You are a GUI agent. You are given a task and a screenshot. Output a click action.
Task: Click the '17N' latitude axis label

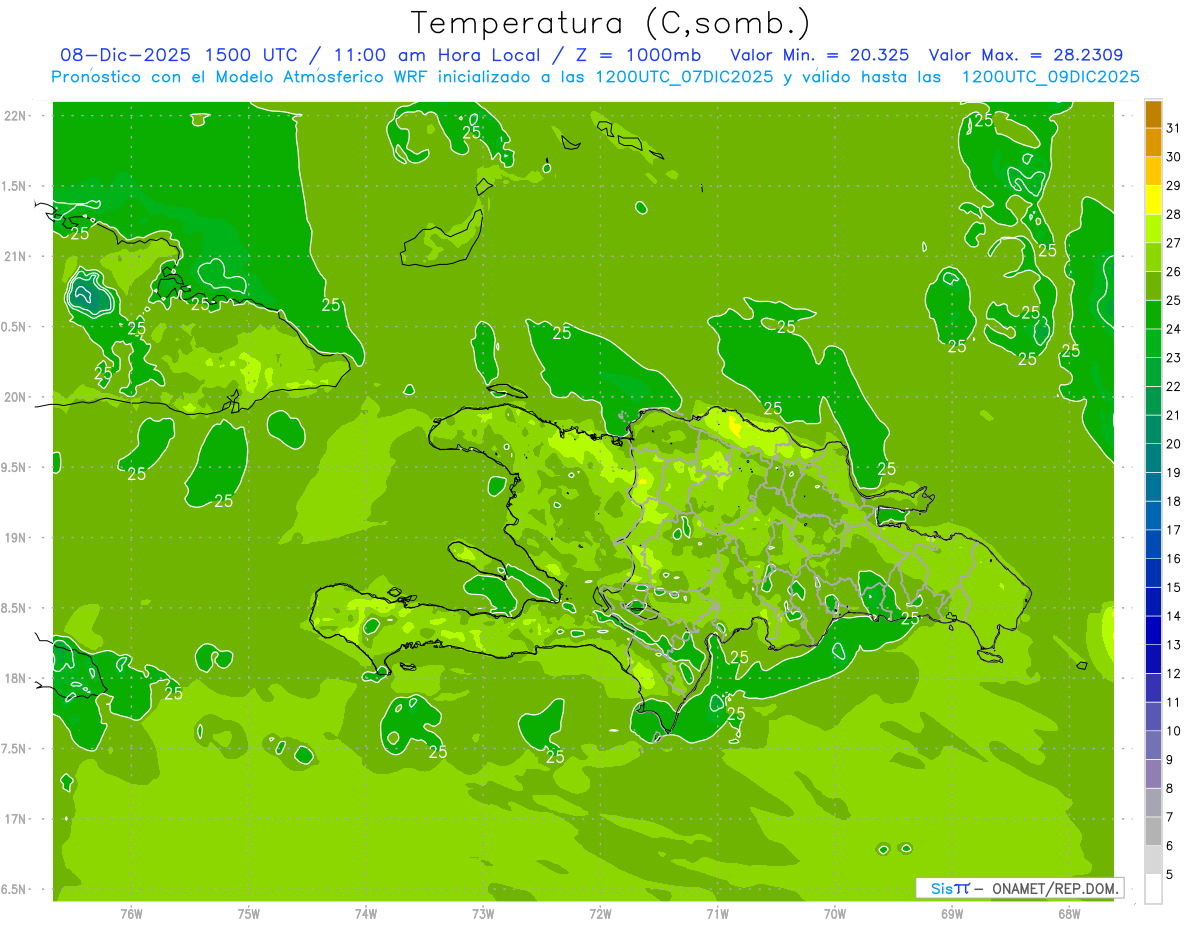click(x=17, y=819)
